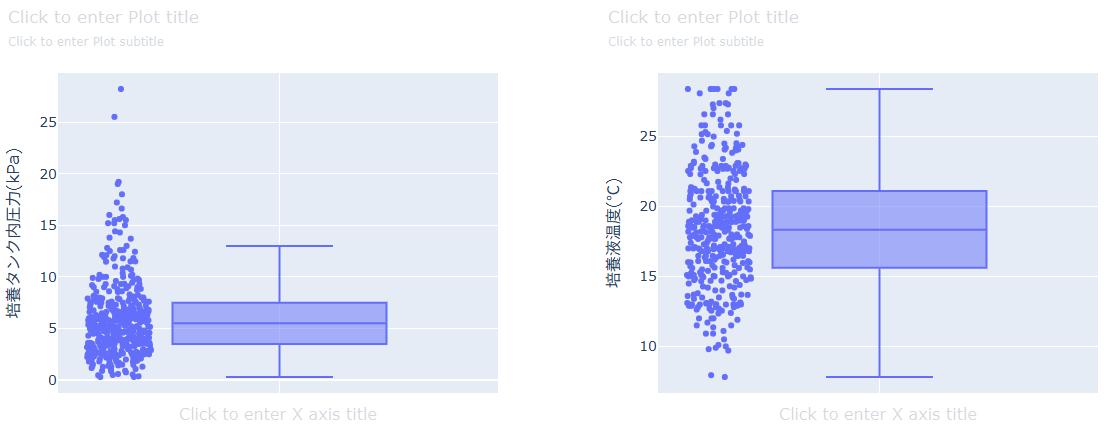Select the second-highest pressure outlier point
The width and height of the screenshot is (1107, 429).
click(114, 117)
